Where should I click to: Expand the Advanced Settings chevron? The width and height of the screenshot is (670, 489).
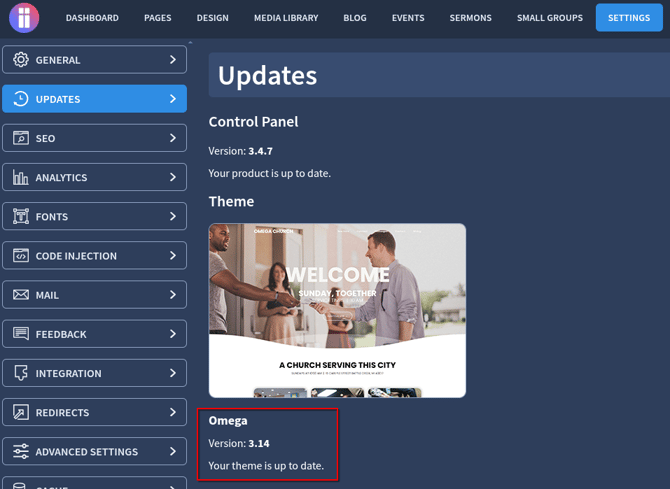click(x=172, y=452)
